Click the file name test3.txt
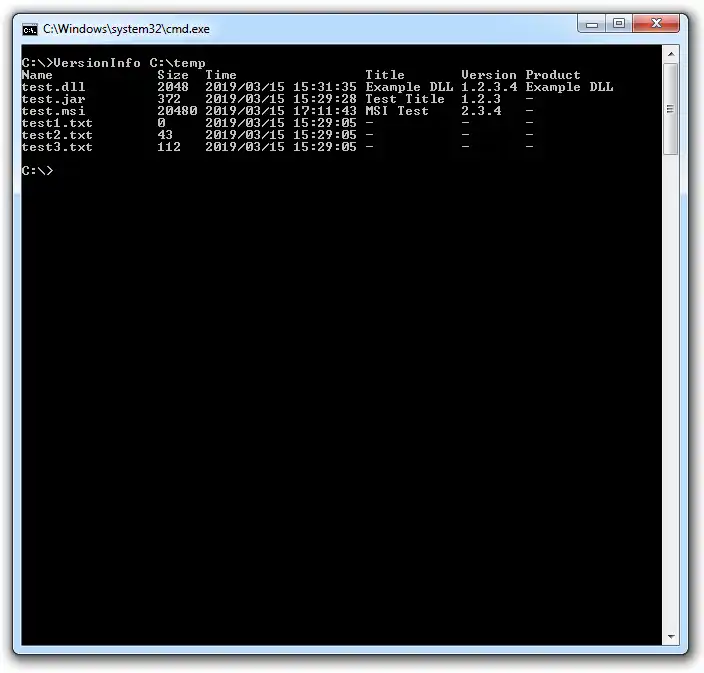The width and height of the screenshot is (704, 673). pos(57,147)
